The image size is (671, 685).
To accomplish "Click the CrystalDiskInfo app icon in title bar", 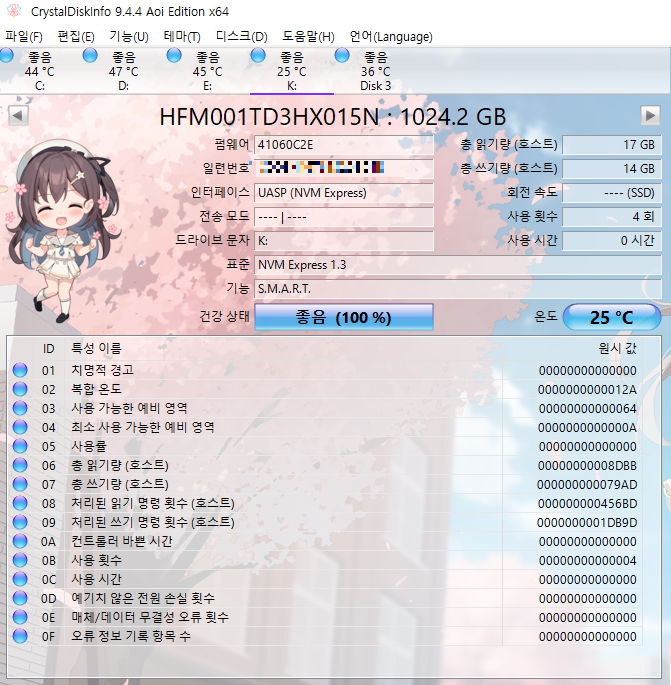I will pyautogui.click(x=14, y=11).
